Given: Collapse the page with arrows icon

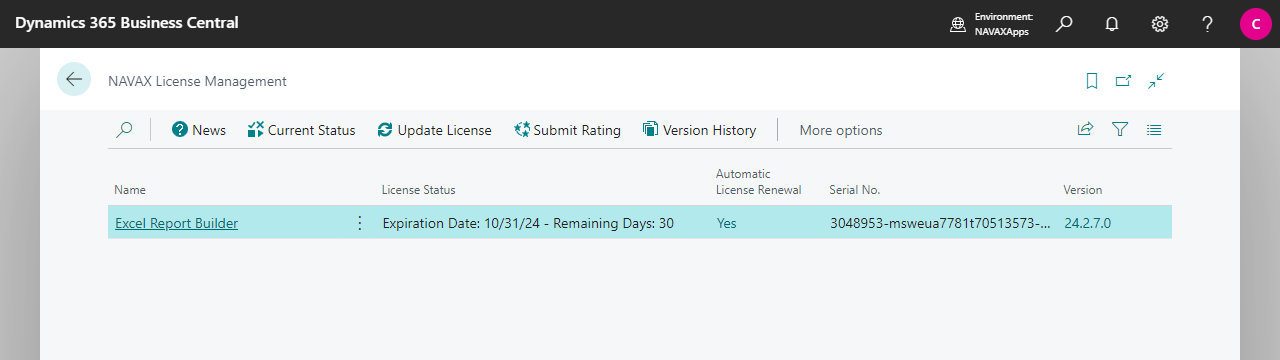Looking at the screenshot, I should 1156,81.
